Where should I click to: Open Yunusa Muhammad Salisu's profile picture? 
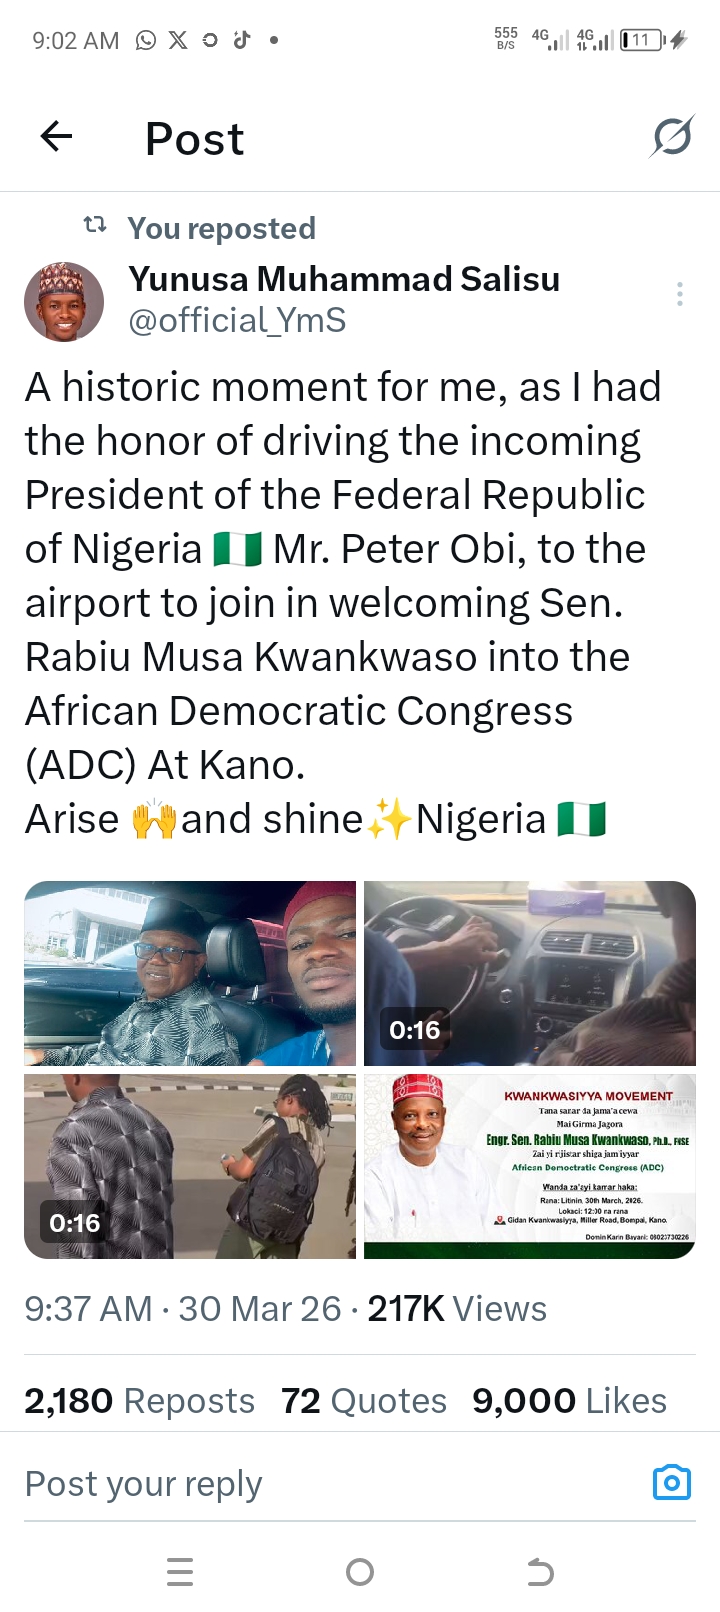coord(64,302)
